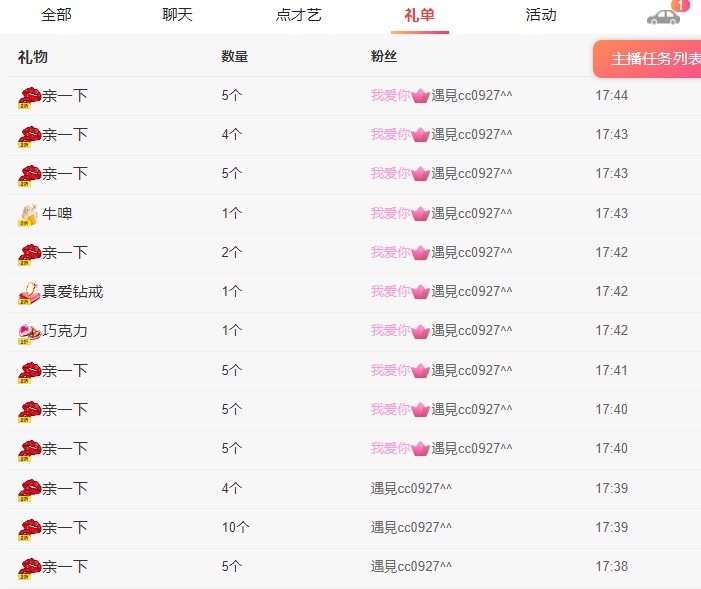Click username 遇見cc0927^^ in the 10个 row
701x589 pixels.
(x=411, y=527)
